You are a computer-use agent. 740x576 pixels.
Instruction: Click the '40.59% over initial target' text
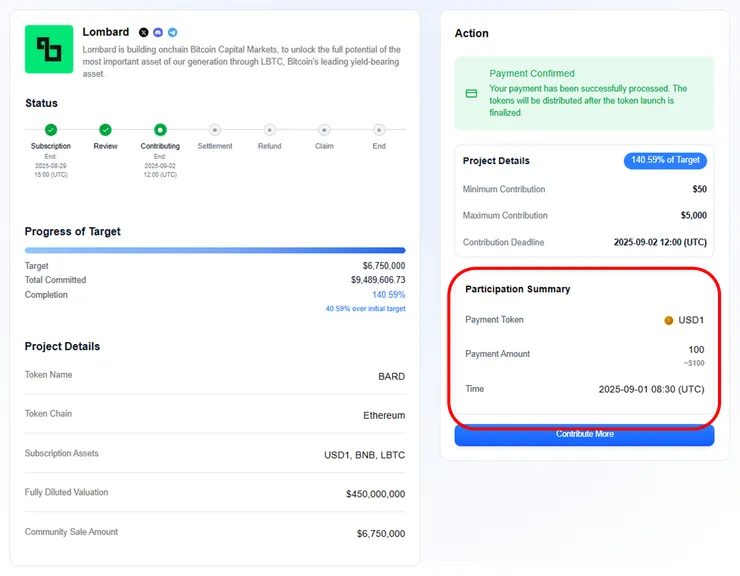pos(365,309)
